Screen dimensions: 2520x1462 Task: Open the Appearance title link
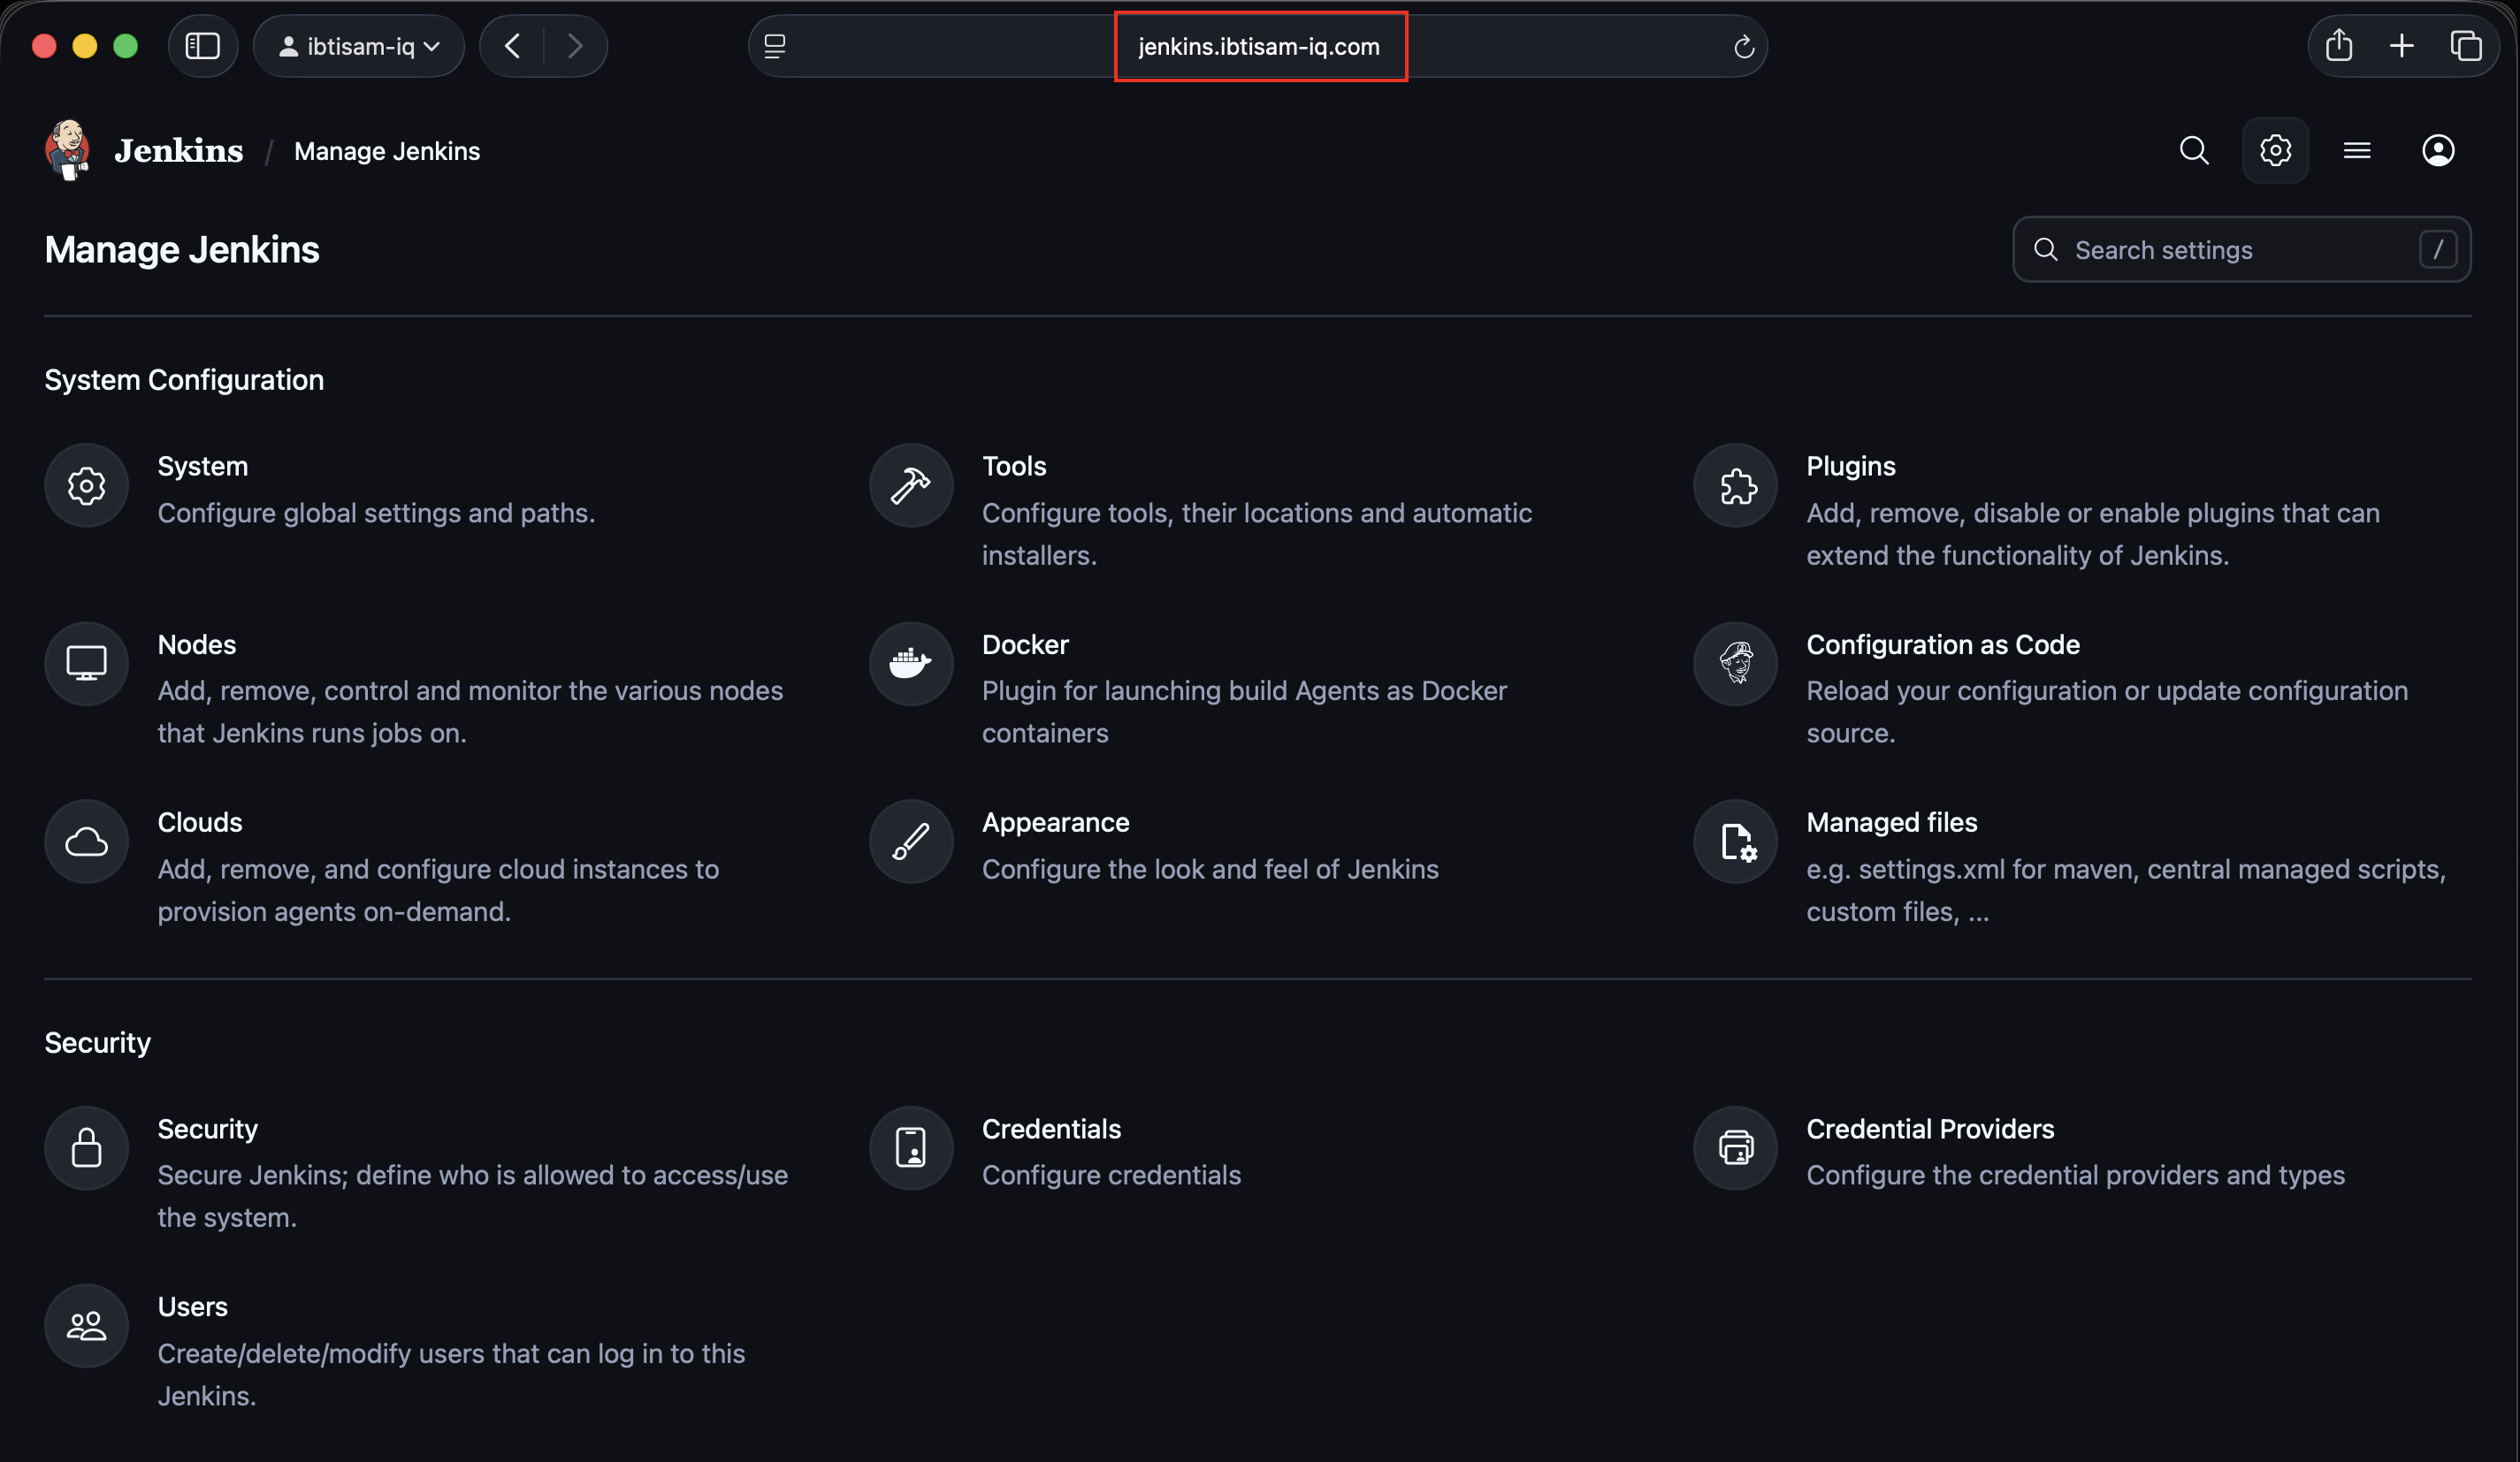coord(1055,823)
